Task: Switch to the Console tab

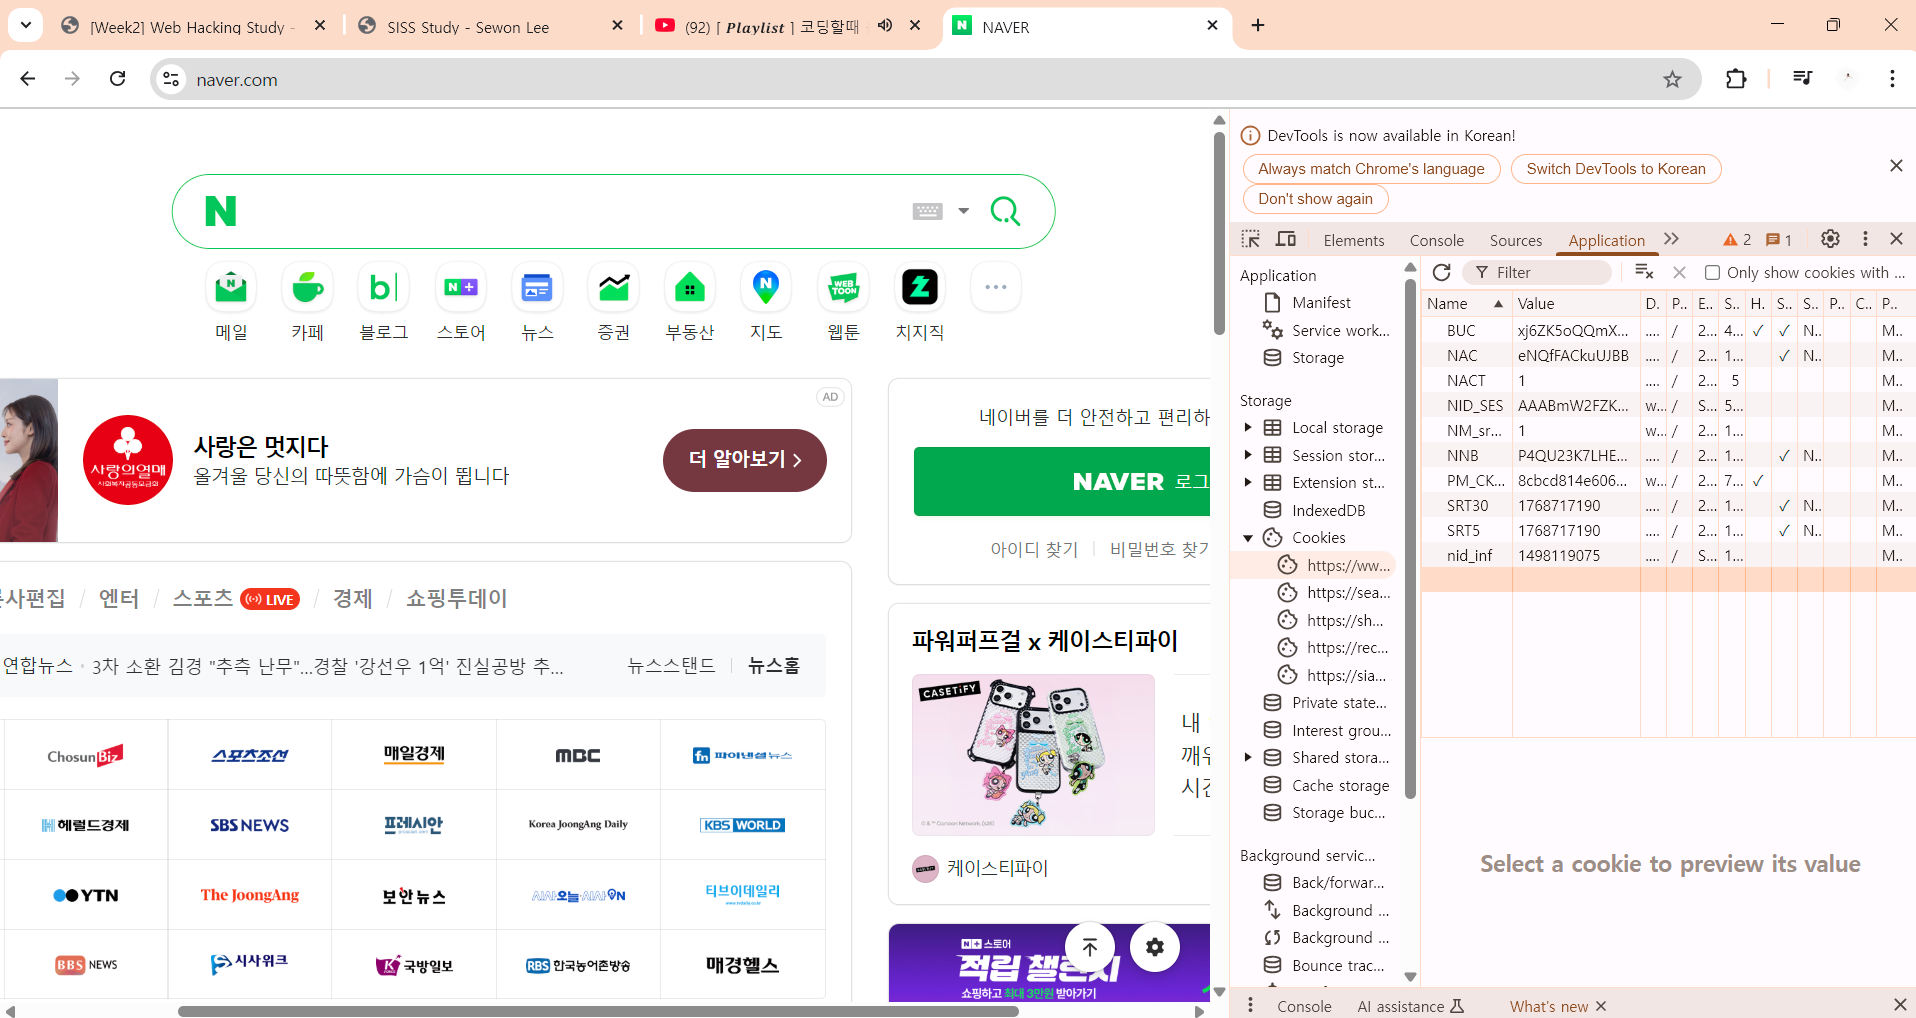Action: 1436,240
